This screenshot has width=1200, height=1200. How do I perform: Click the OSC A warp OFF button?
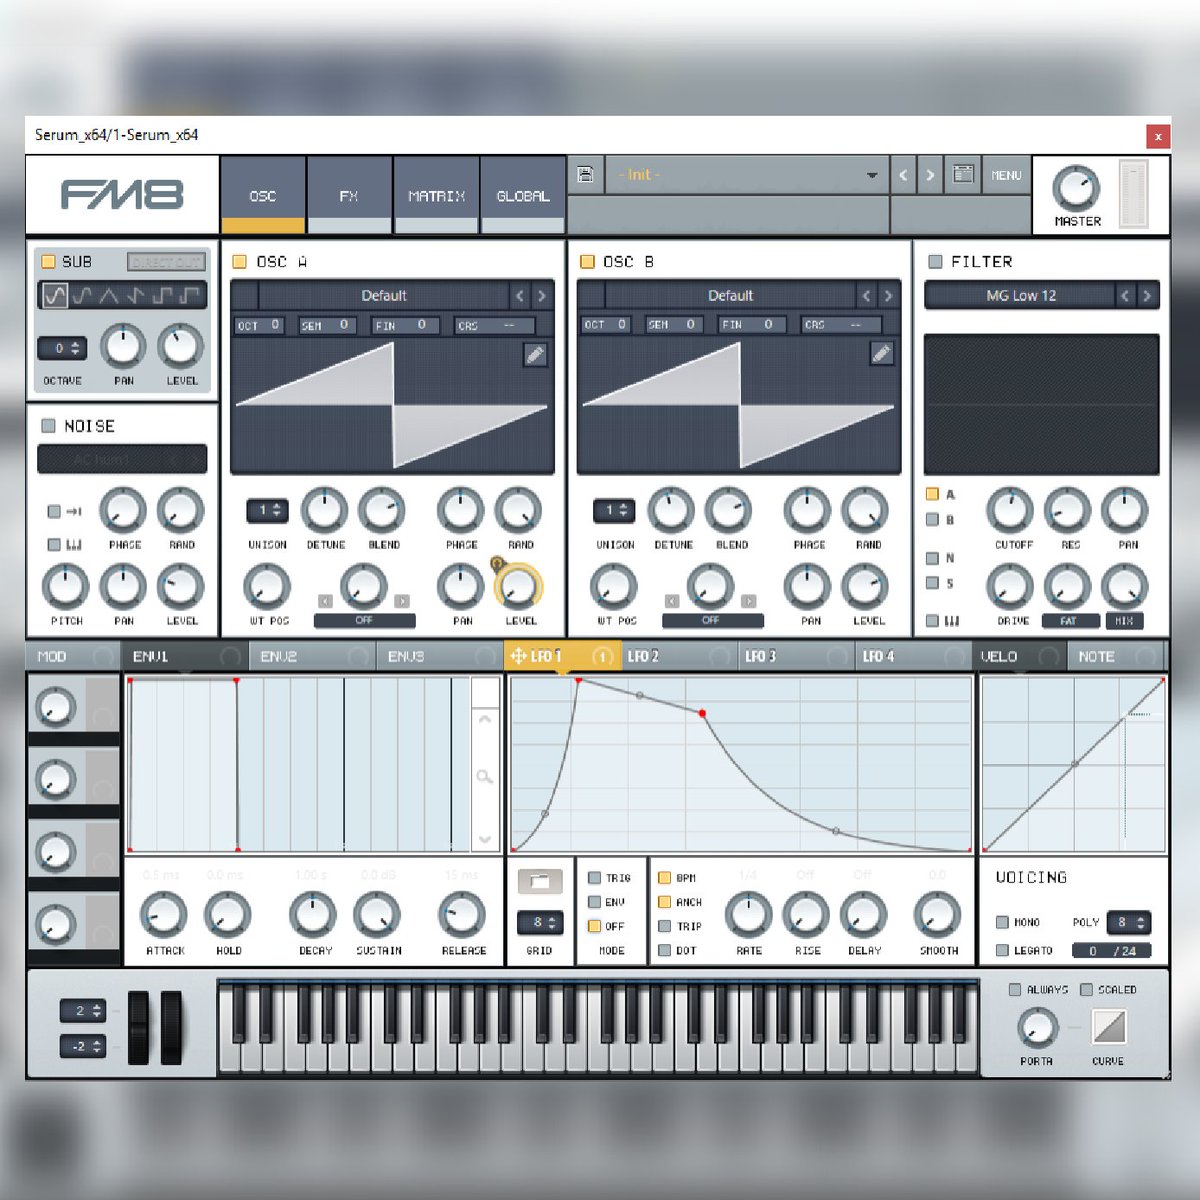coord(364,621)
